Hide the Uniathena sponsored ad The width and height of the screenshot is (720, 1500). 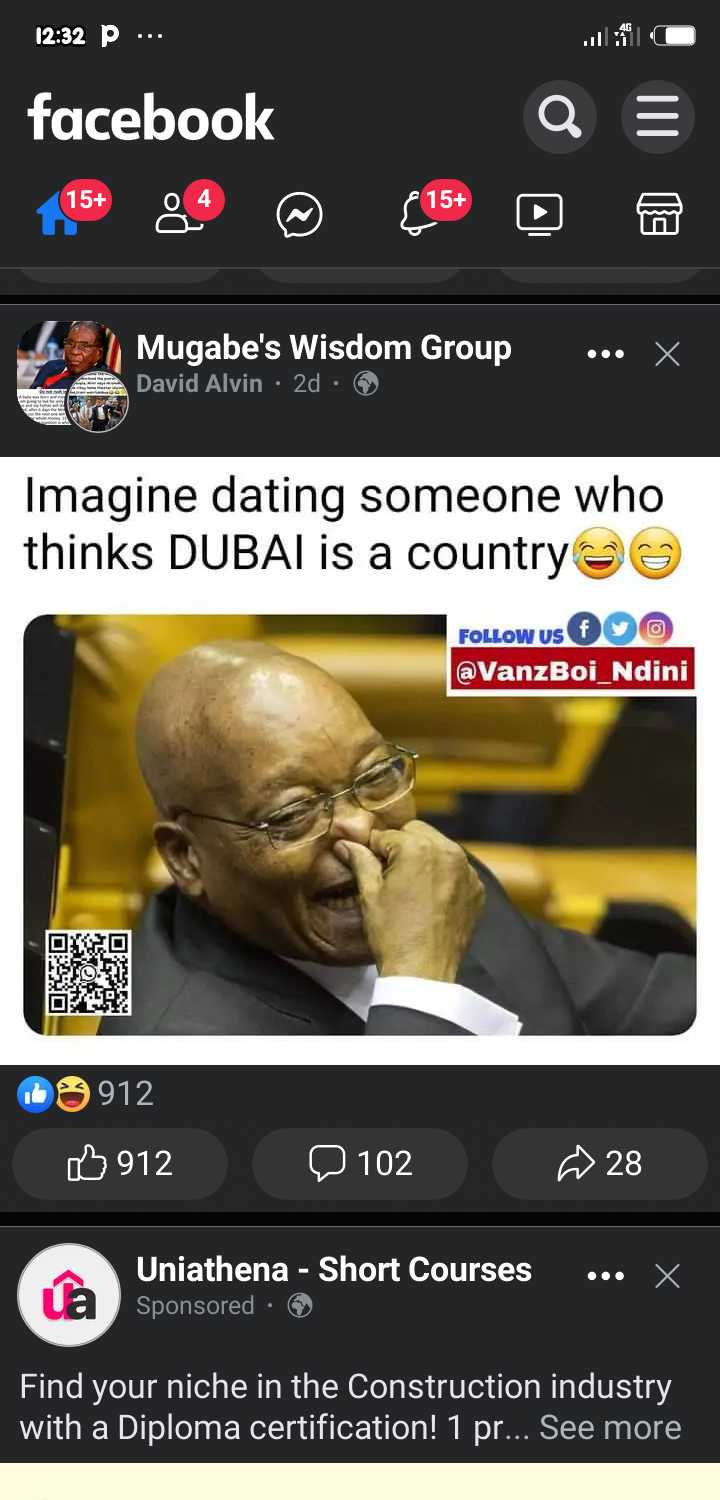coord(667,1276)
